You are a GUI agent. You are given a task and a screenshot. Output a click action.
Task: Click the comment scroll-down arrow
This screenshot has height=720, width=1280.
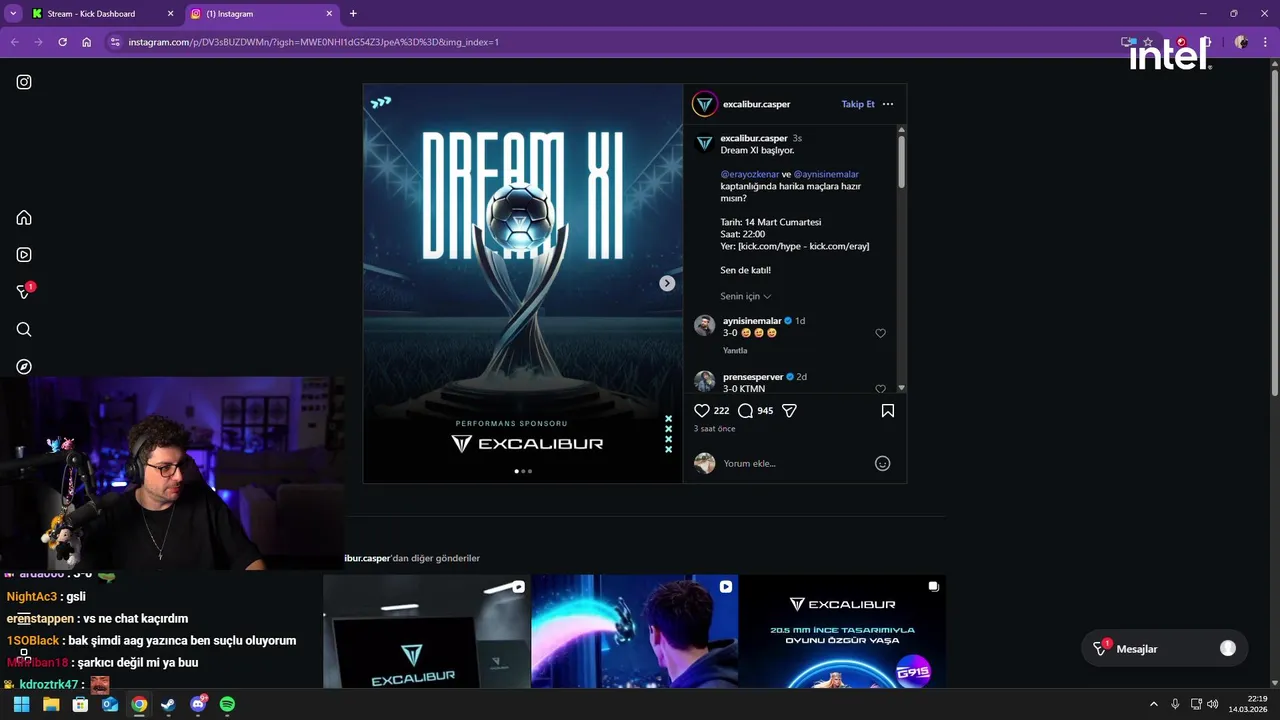point(901,388)
